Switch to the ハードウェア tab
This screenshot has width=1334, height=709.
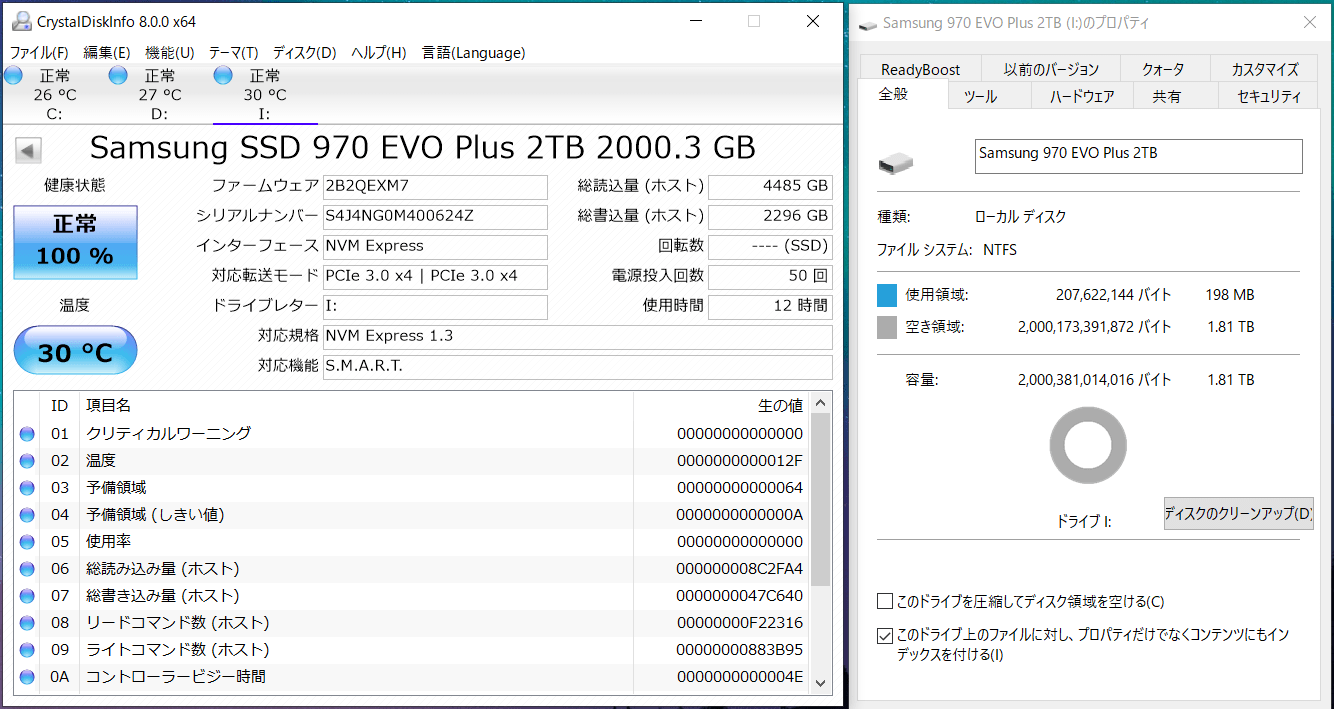point(1082,96)
